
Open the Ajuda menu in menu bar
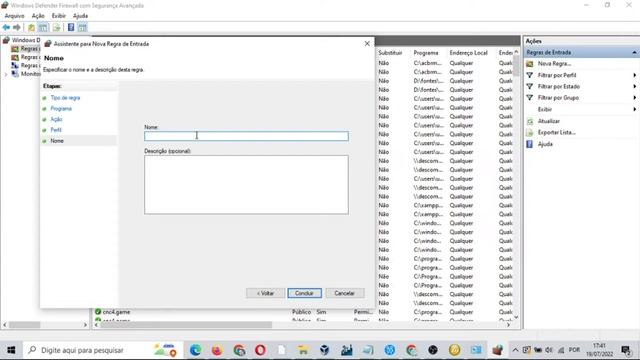pyautogui.click(x=80, y=16)
